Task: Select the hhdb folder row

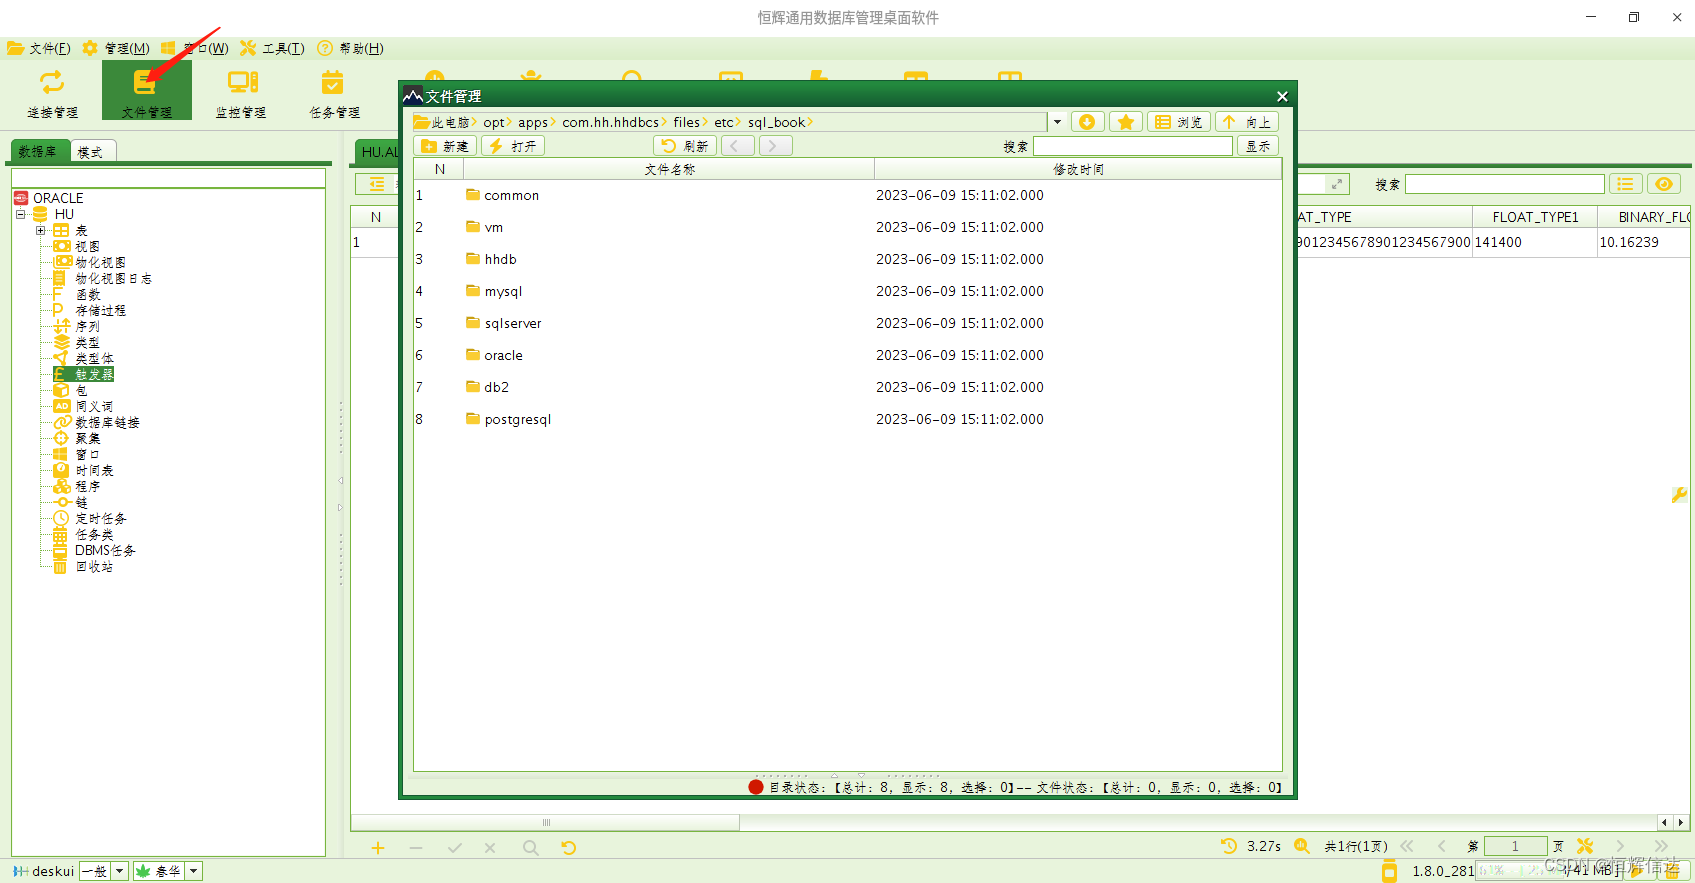Action: pyautogui.click(x=847, y=259)
